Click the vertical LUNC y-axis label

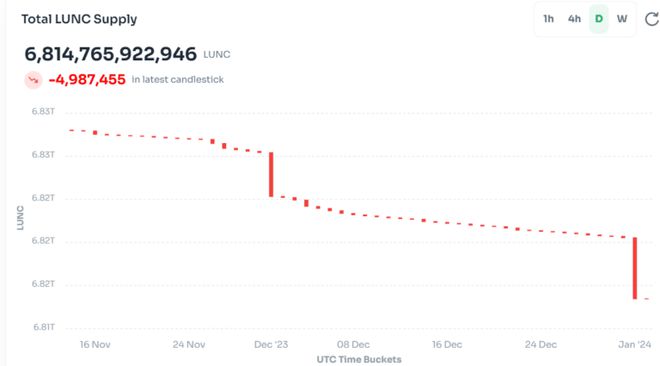20,218
